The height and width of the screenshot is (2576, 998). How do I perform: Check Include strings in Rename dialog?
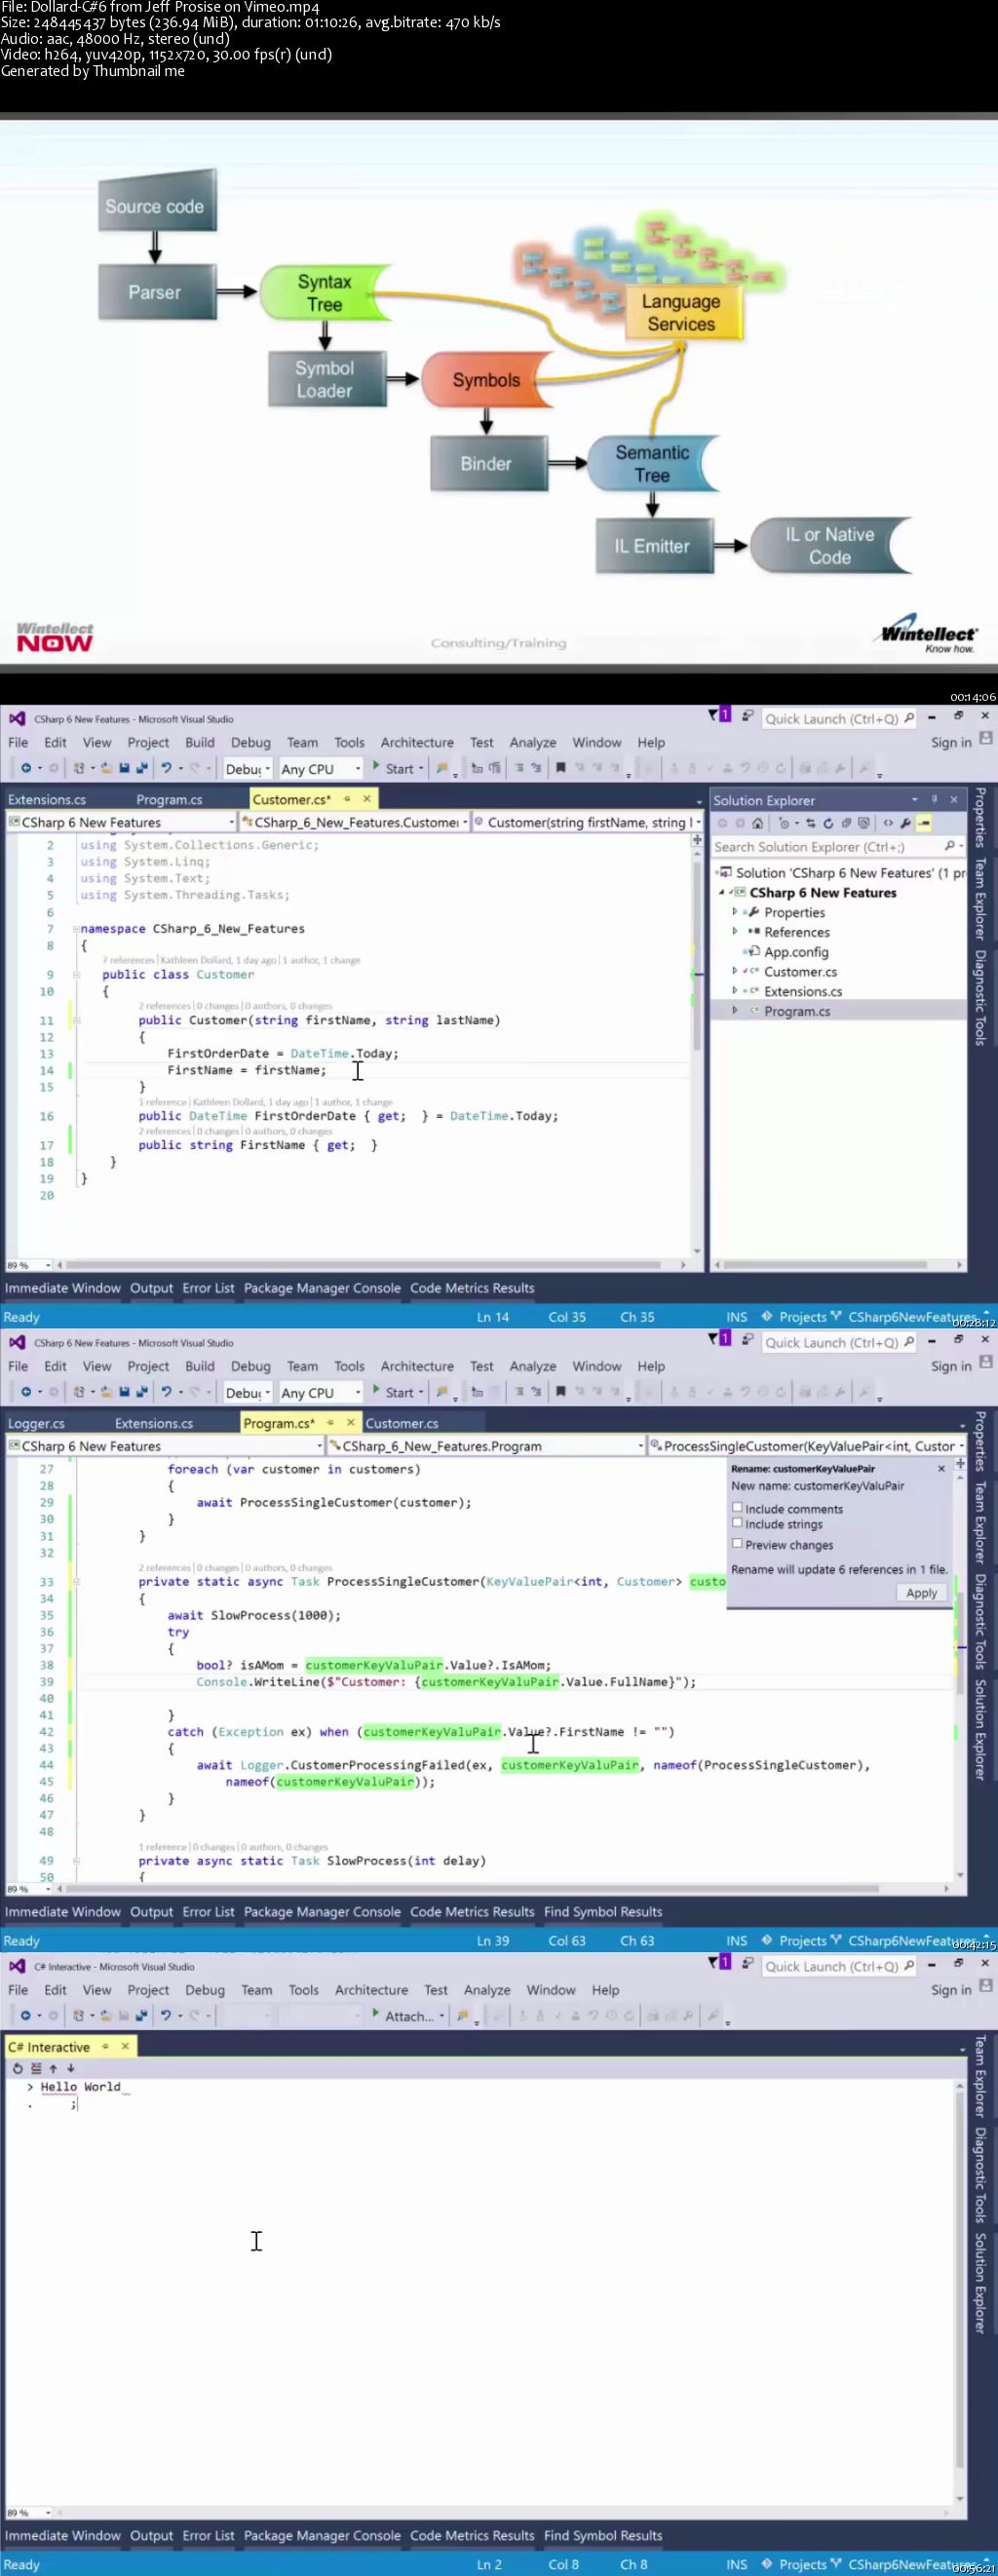(x=737, y=1523)
